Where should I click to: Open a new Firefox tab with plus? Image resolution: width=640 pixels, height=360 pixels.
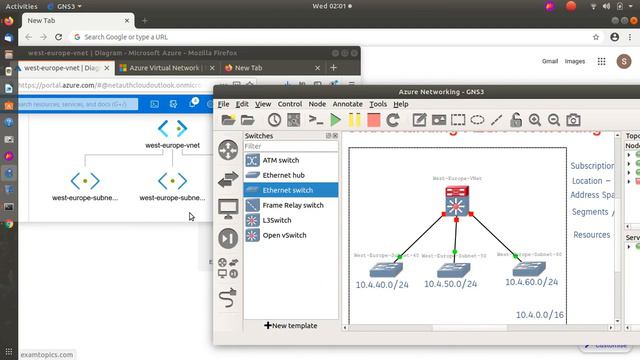point(333,68)
